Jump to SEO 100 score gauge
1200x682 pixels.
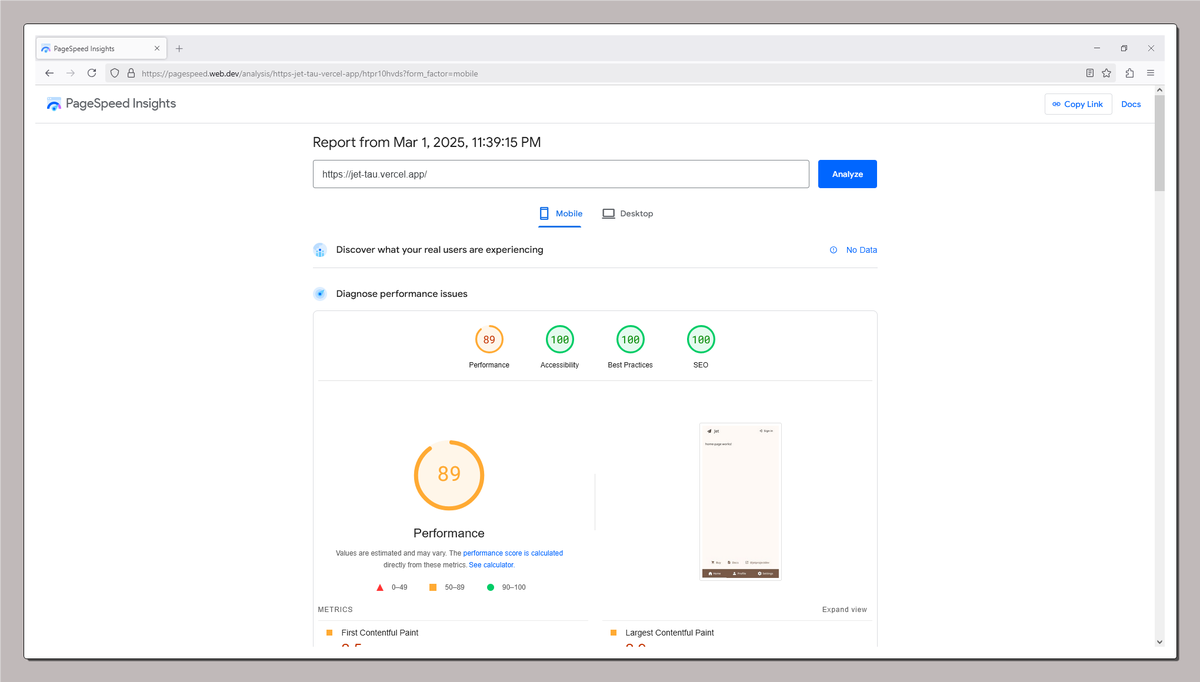701,340
